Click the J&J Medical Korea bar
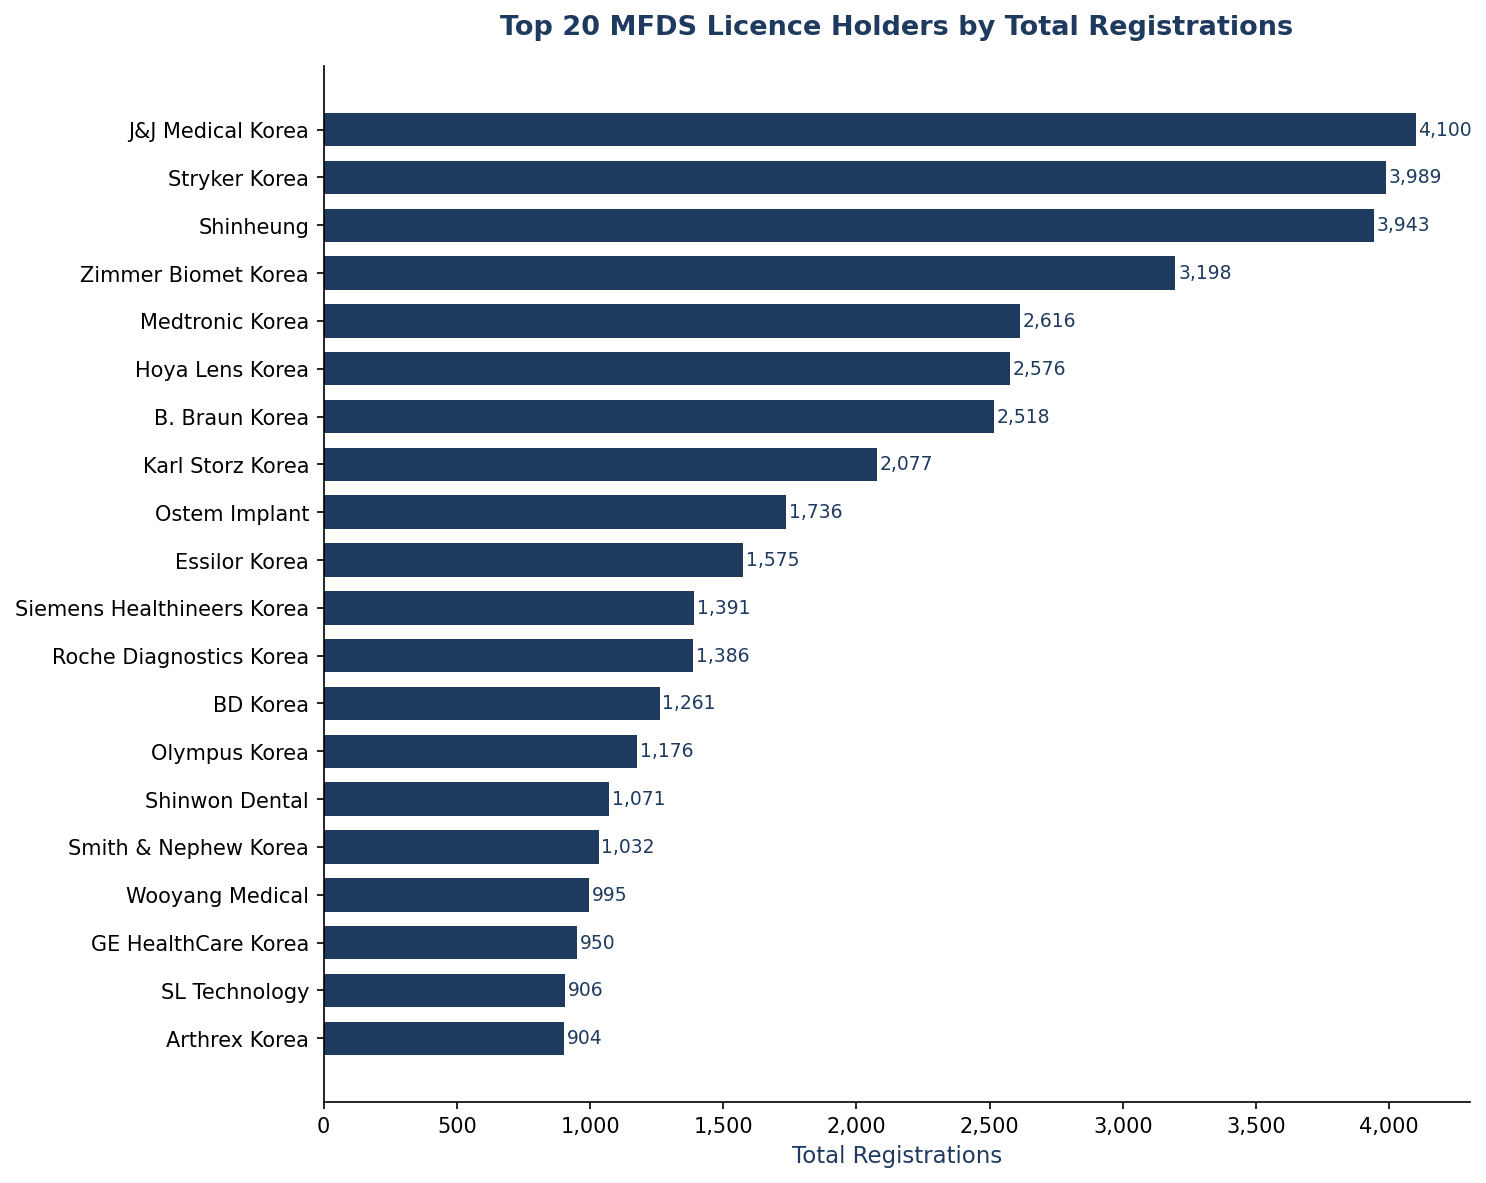 click(x=870, y=130)
